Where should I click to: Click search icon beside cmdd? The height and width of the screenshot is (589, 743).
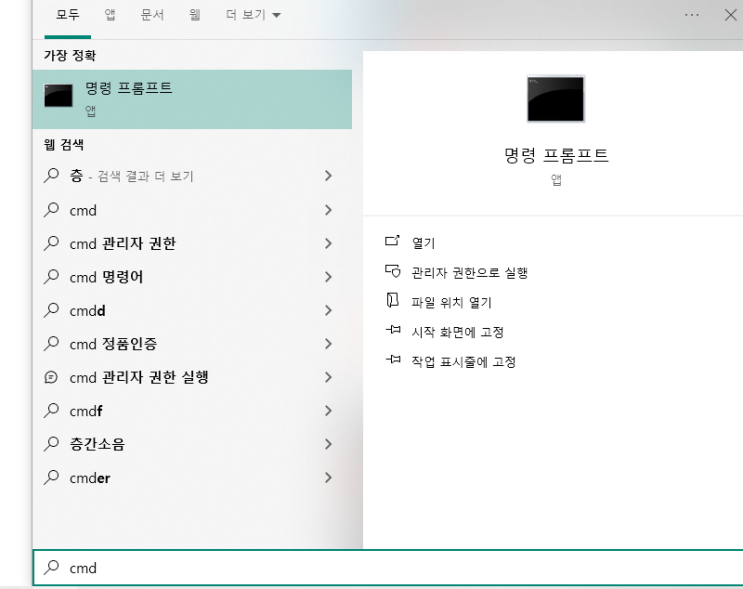(51, 310)
